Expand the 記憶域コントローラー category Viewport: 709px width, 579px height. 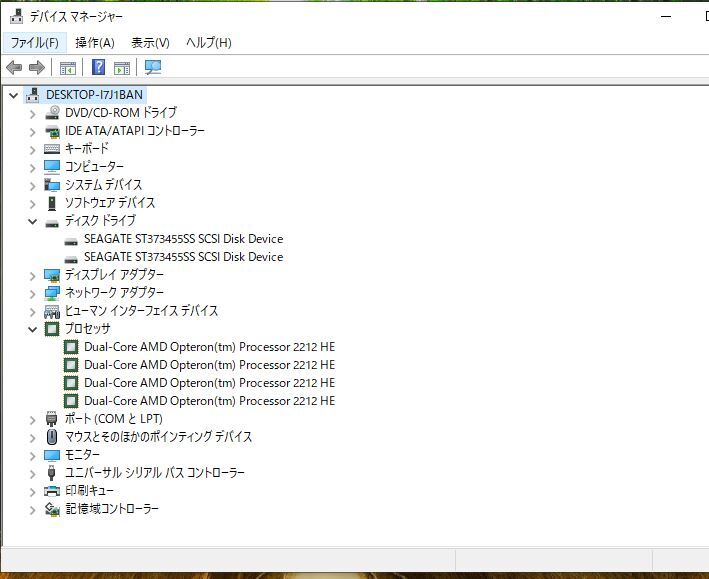tap(33, 510)
